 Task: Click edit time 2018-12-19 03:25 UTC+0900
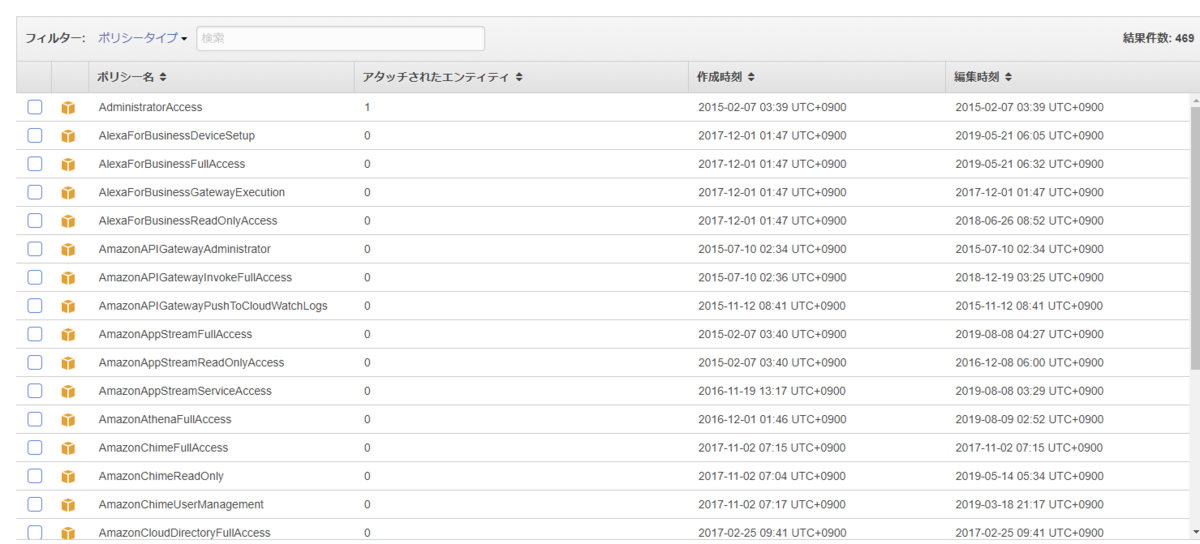[x=1029, y=278]
